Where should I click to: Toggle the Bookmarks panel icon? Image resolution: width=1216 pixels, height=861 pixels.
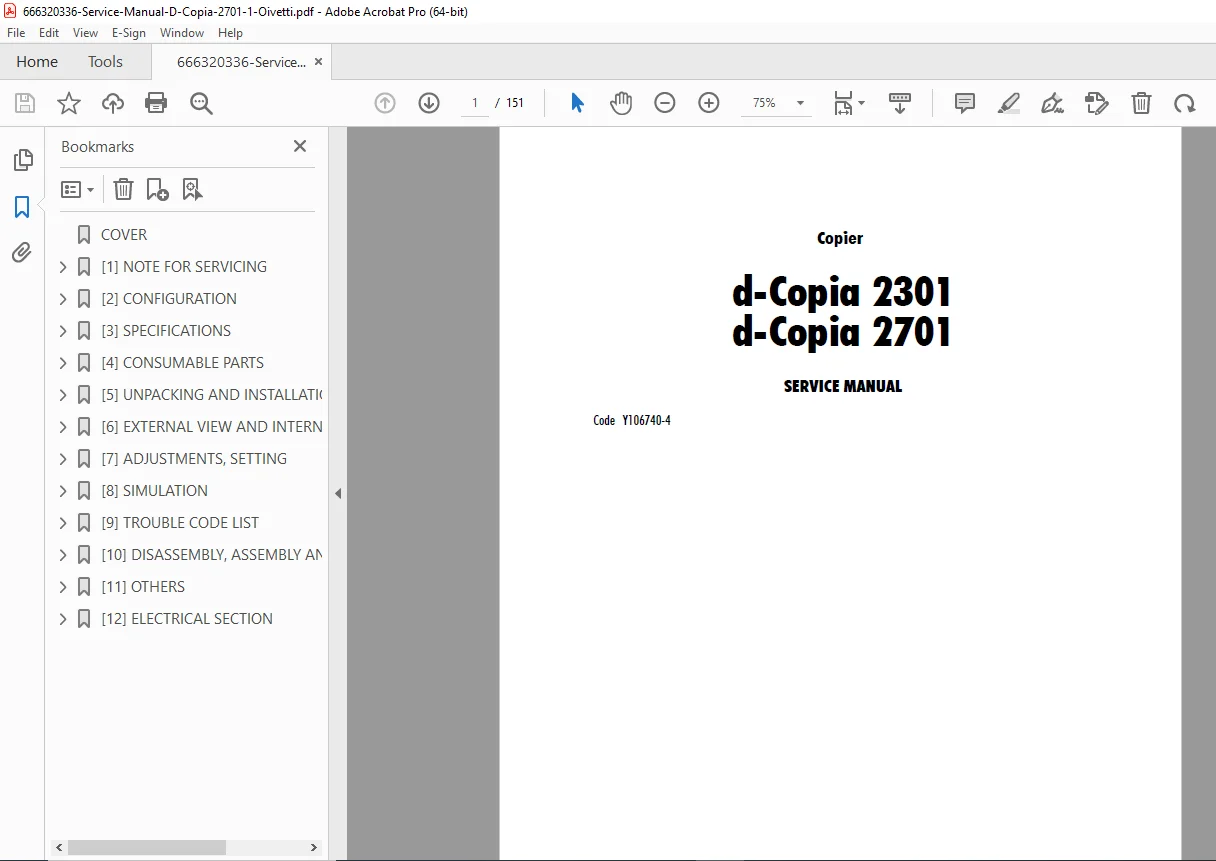22,207
